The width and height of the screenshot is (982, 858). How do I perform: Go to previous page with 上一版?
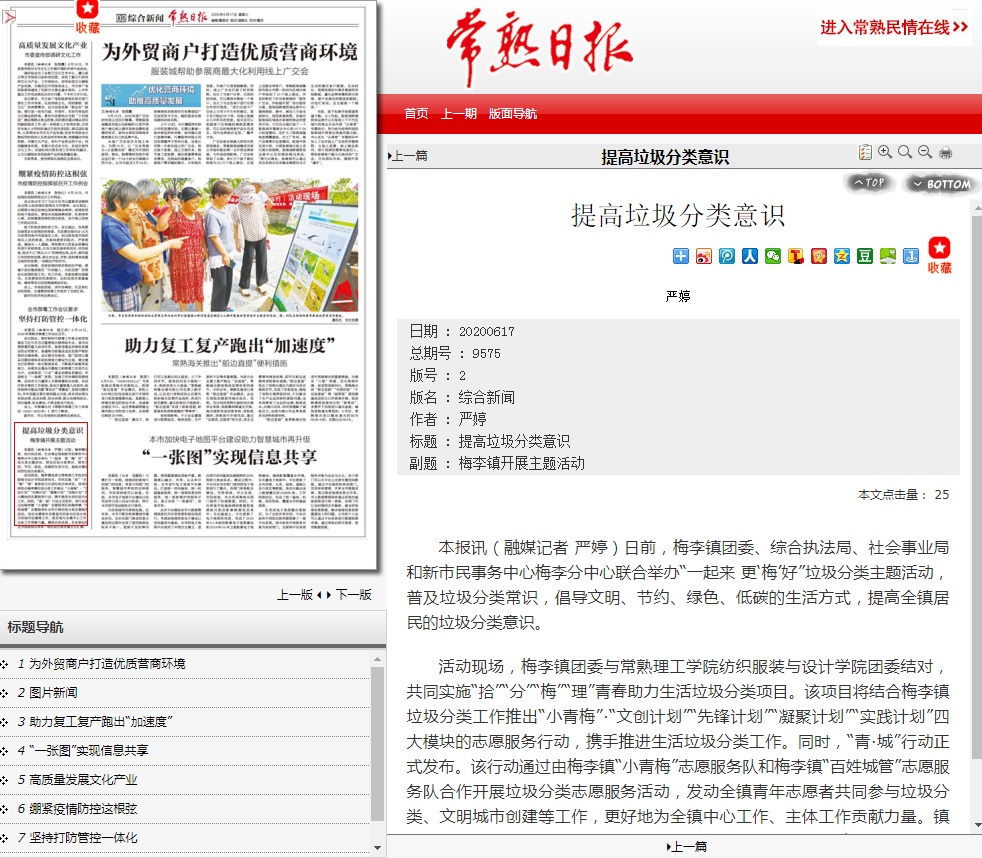coord(295,594)
